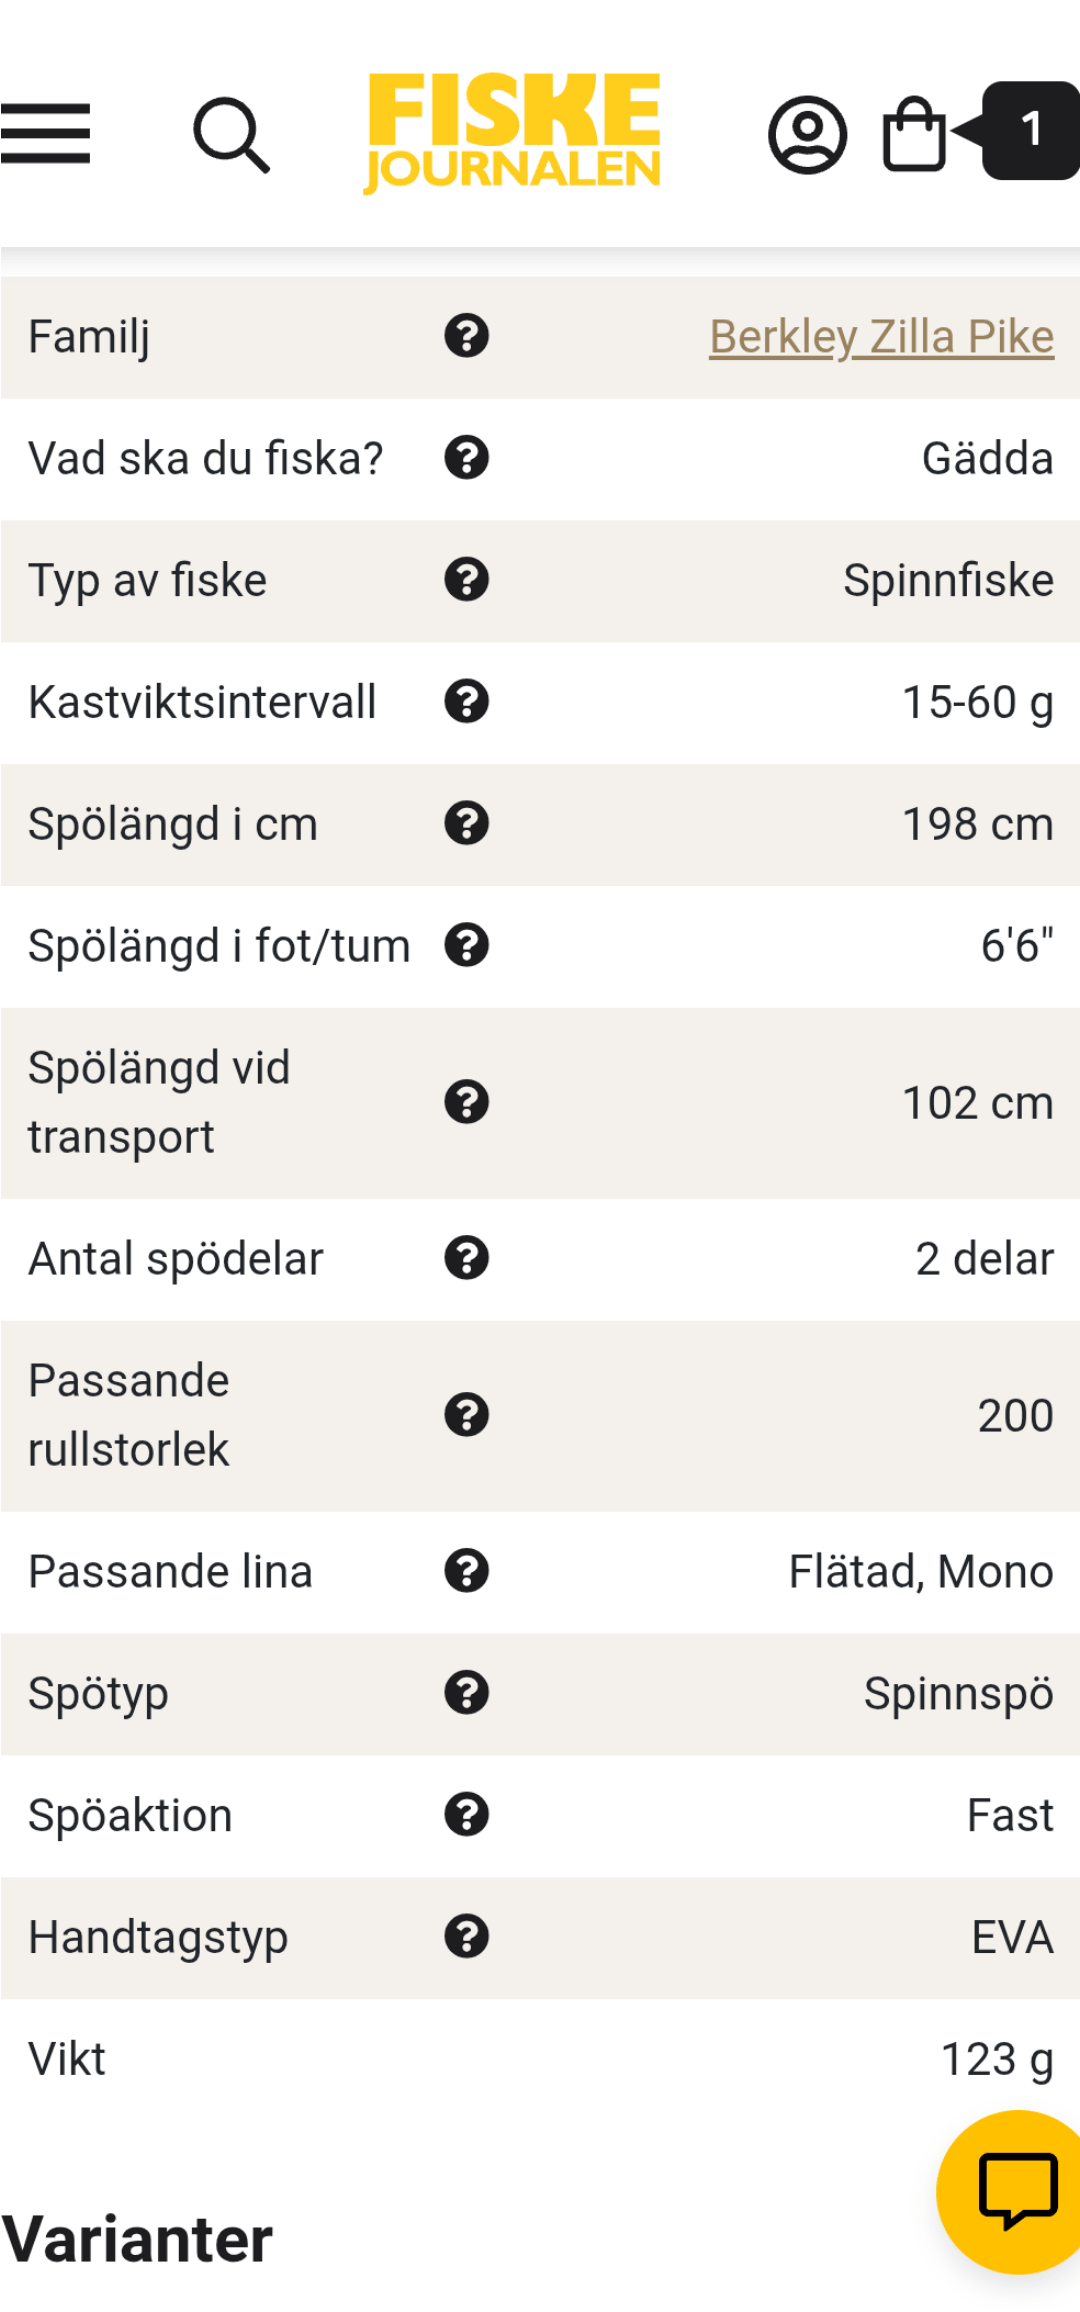Click help icon beside Kastviktsintervall

466,702
